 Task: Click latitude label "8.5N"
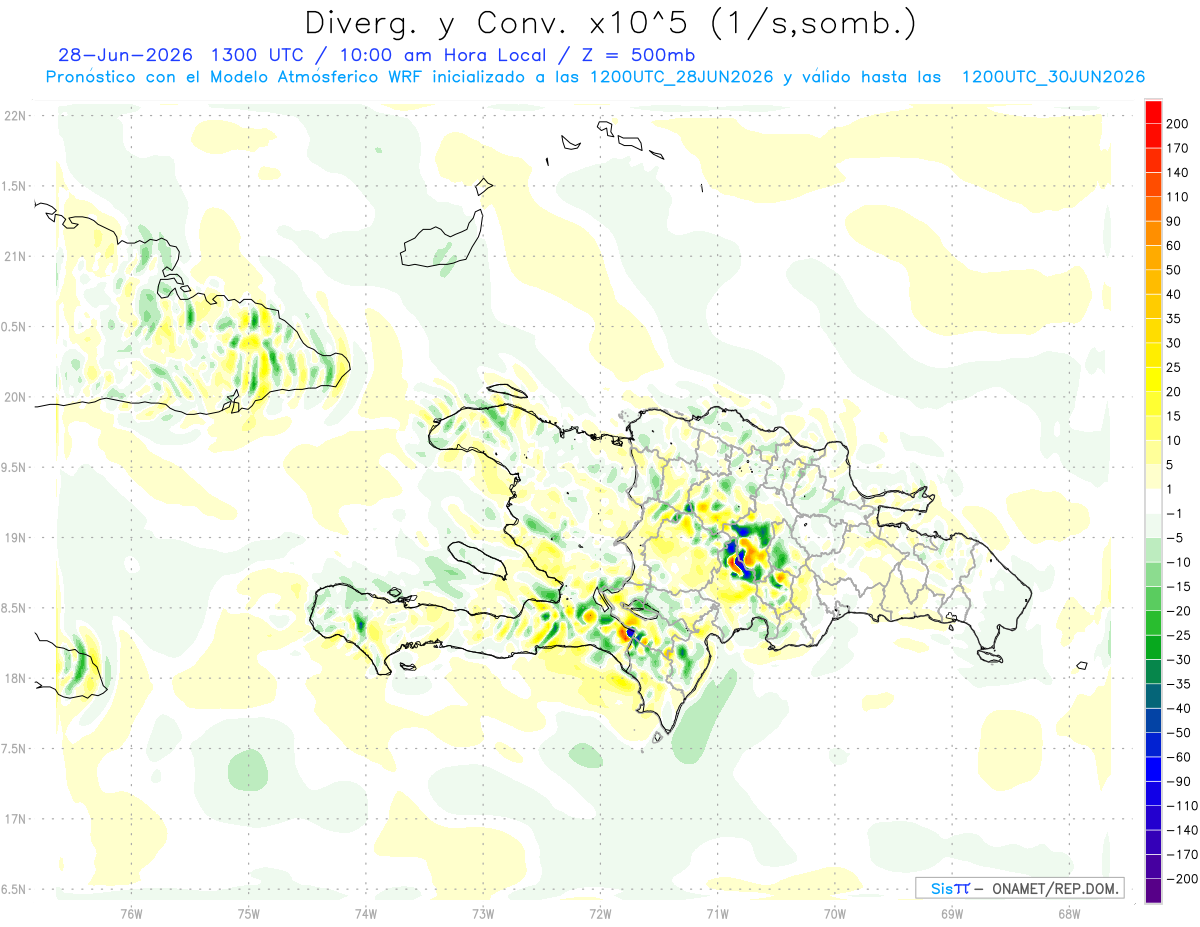(x=14, y=608)
